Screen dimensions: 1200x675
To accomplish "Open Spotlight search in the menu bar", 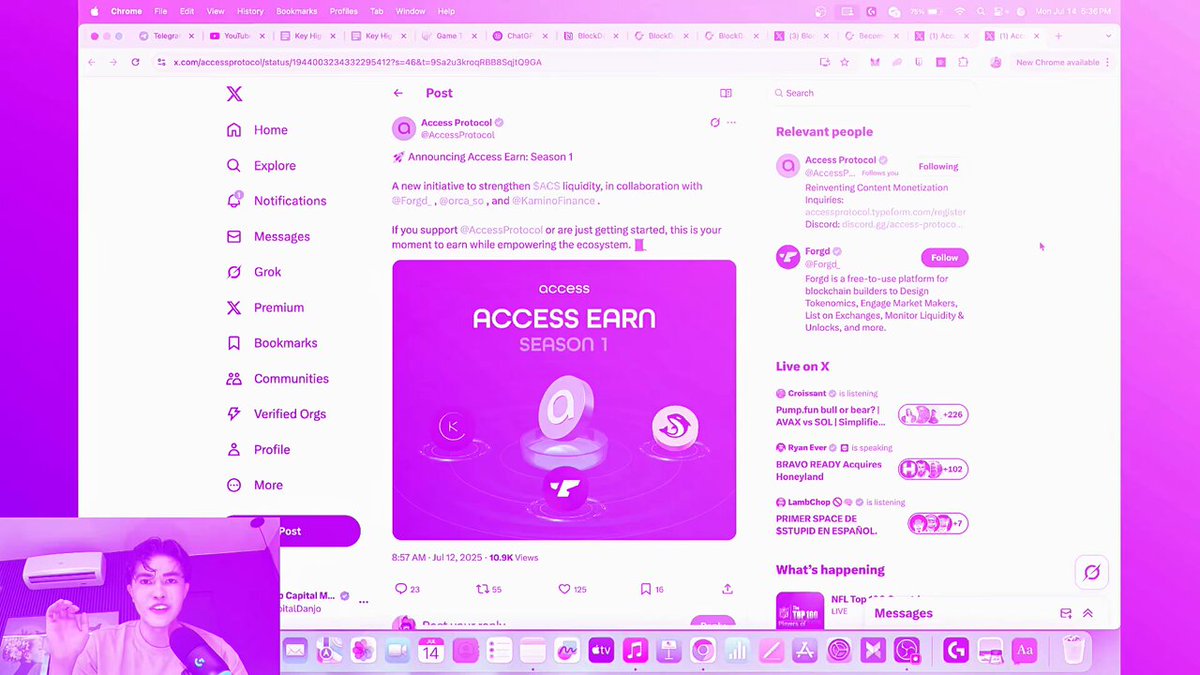I will (x=980, y=11).
